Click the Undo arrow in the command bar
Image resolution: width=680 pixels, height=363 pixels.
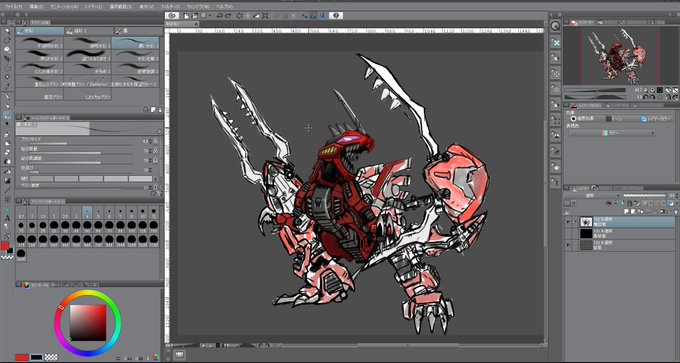(x=219, y=16)
